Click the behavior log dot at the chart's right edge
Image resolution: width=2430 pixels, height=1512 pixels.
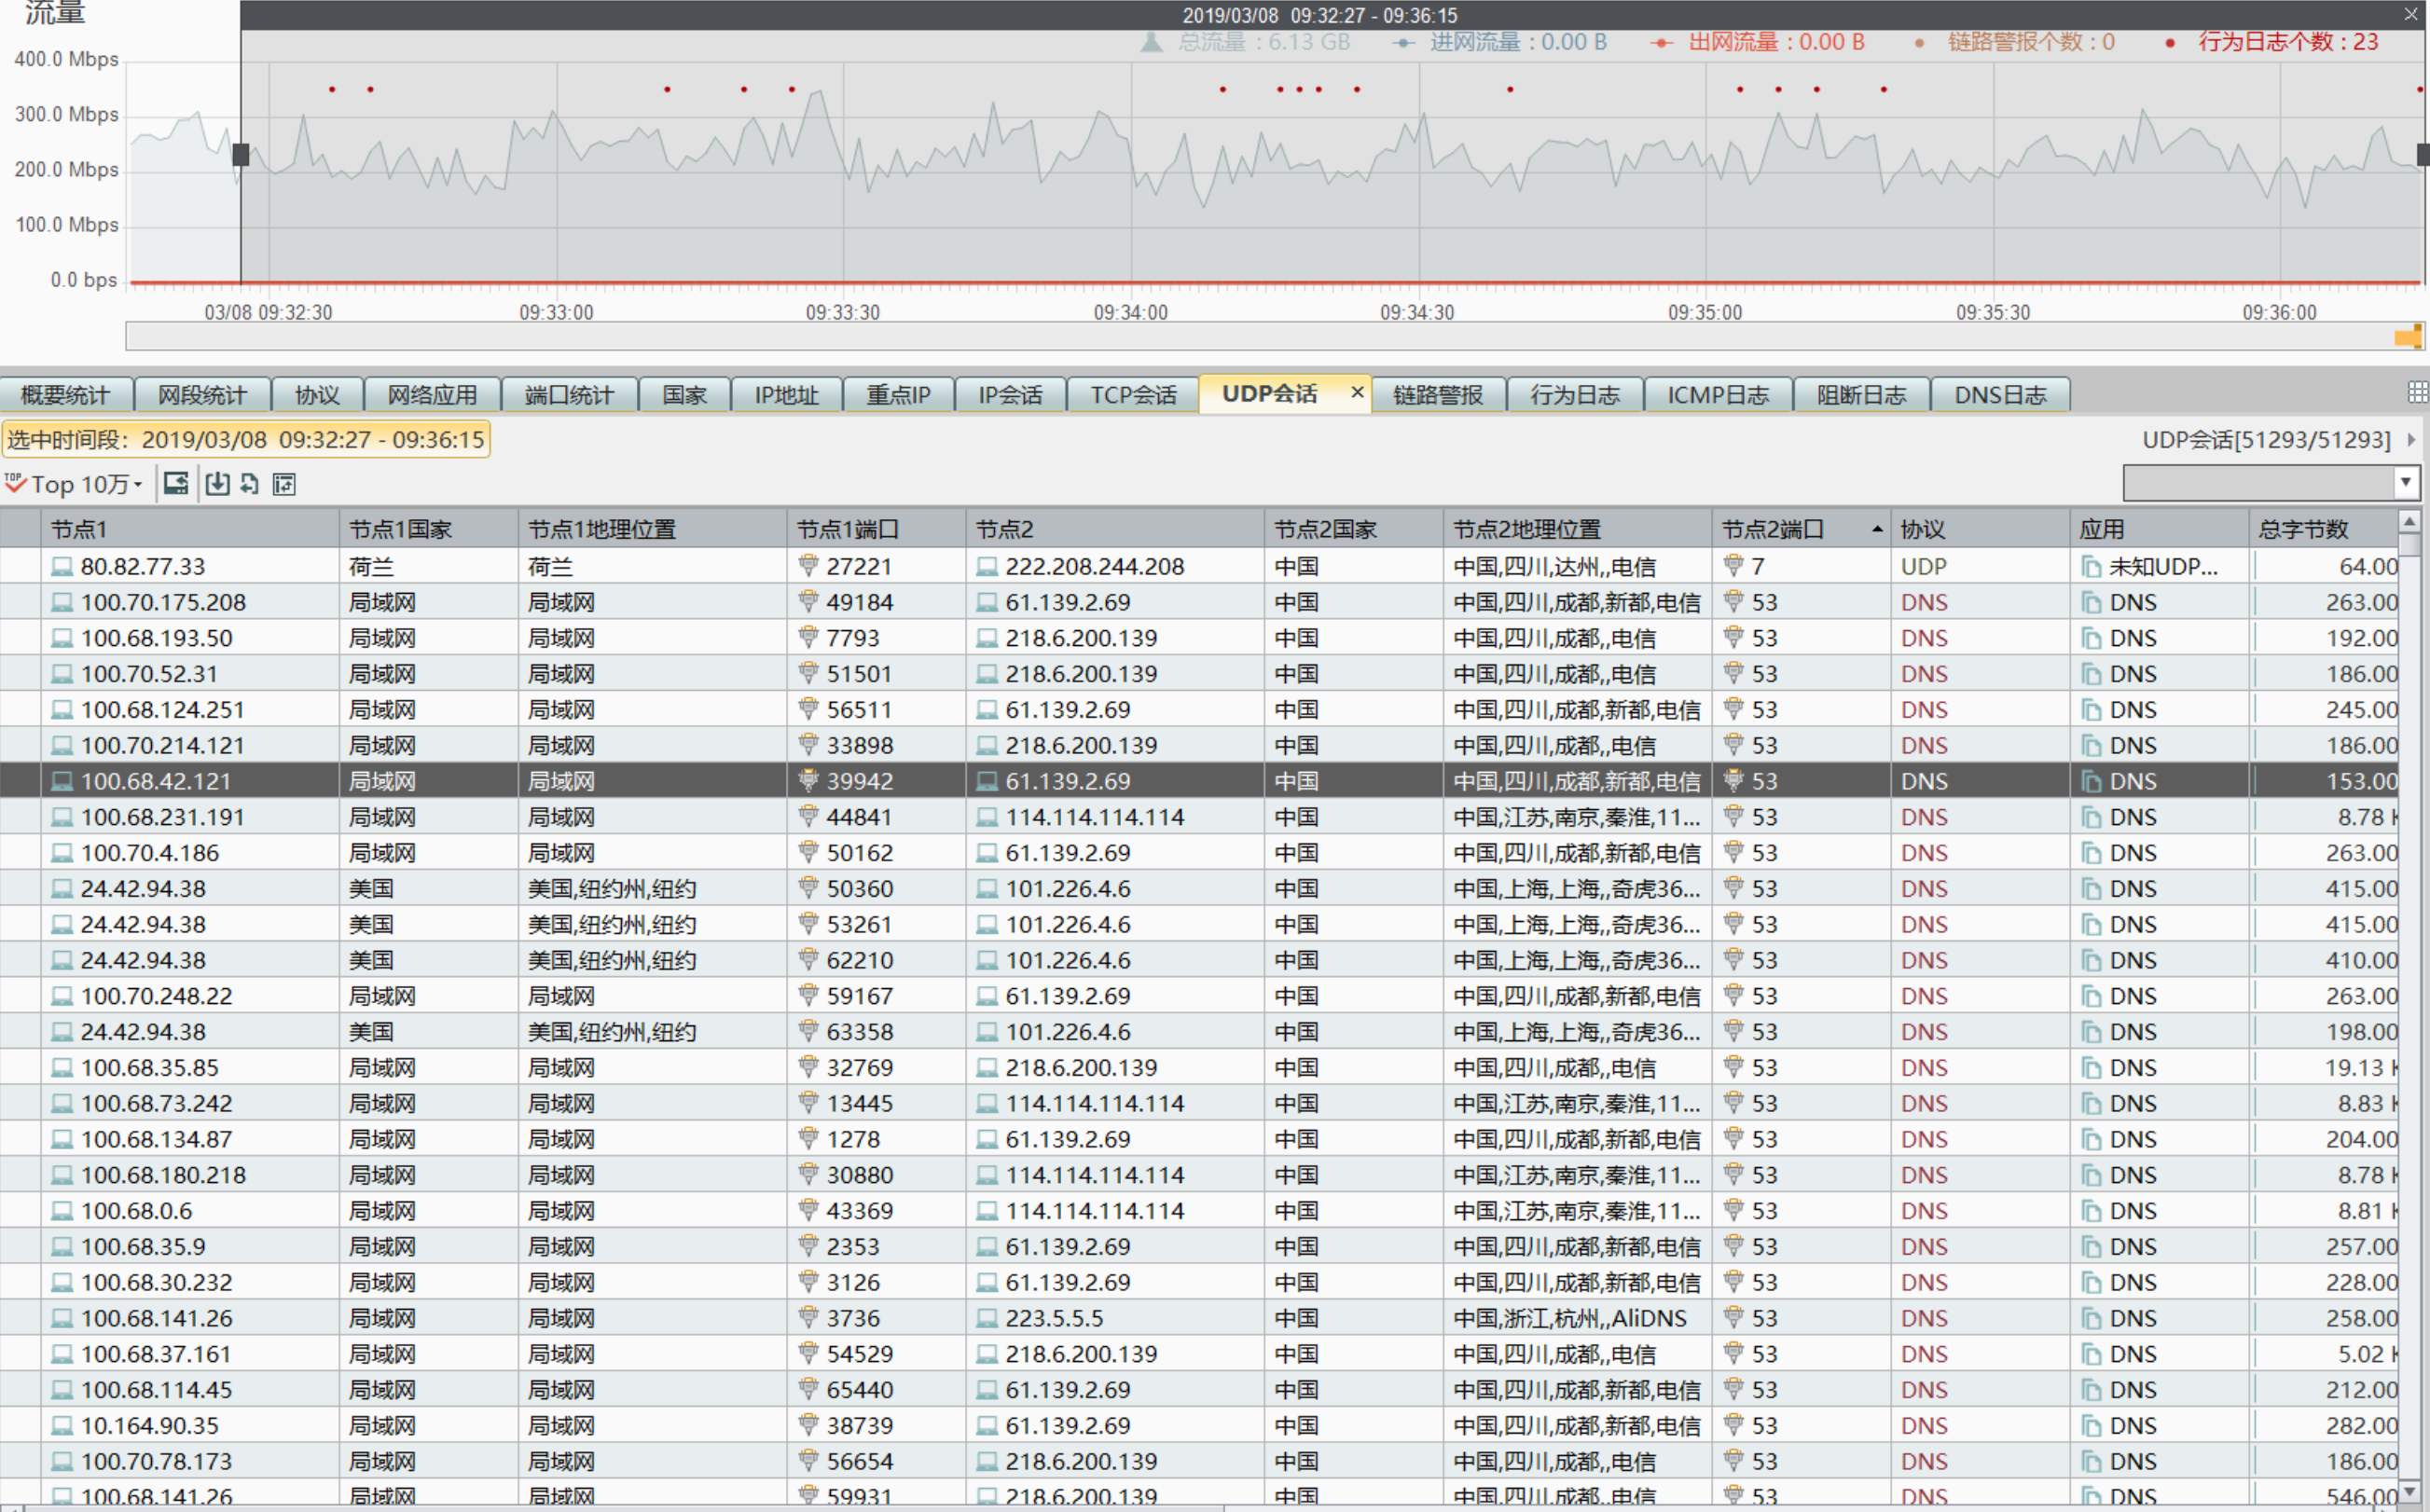2419,89
